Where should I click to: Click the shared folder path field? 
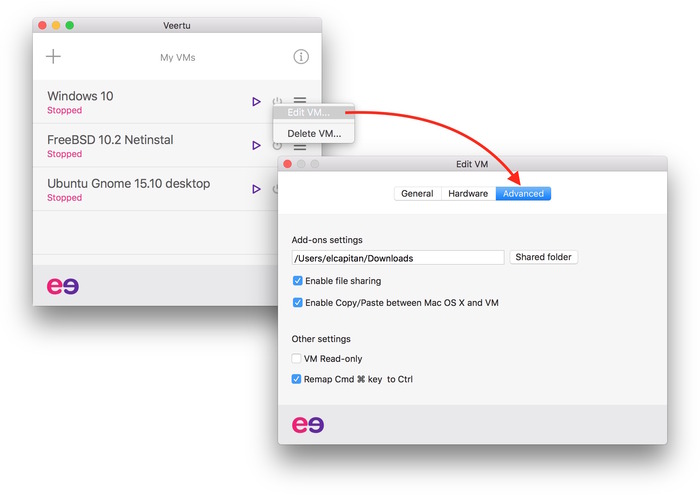point(398,258)
